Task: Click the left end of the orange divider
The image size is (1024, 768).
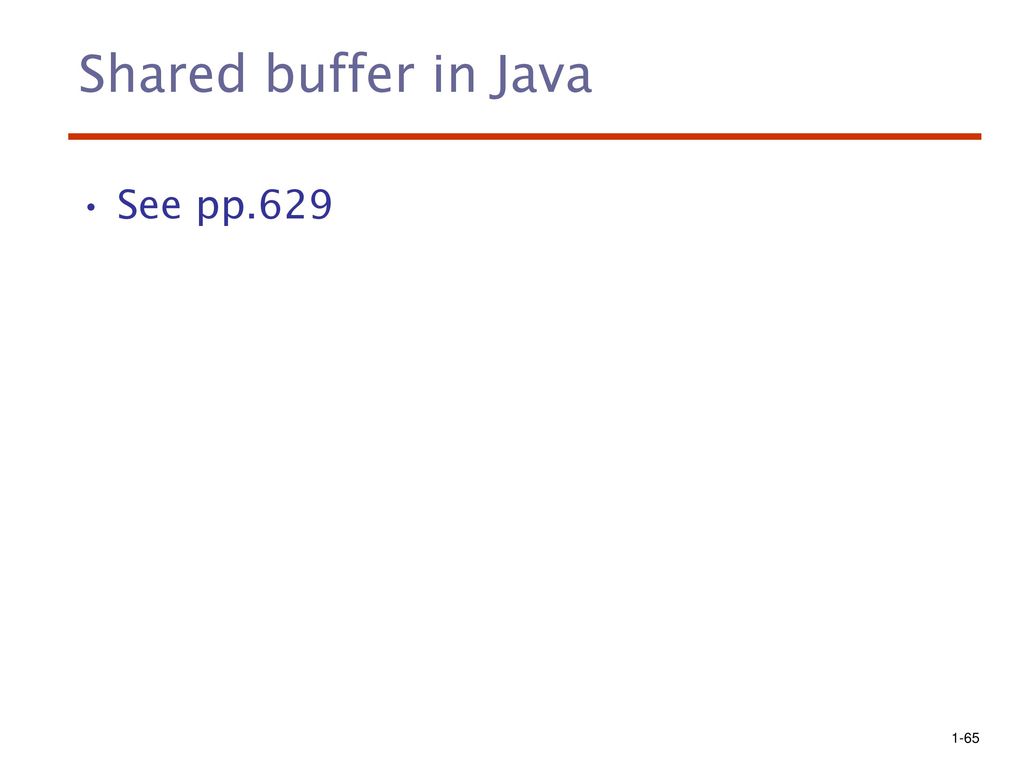Action: [x=72, y=136]
